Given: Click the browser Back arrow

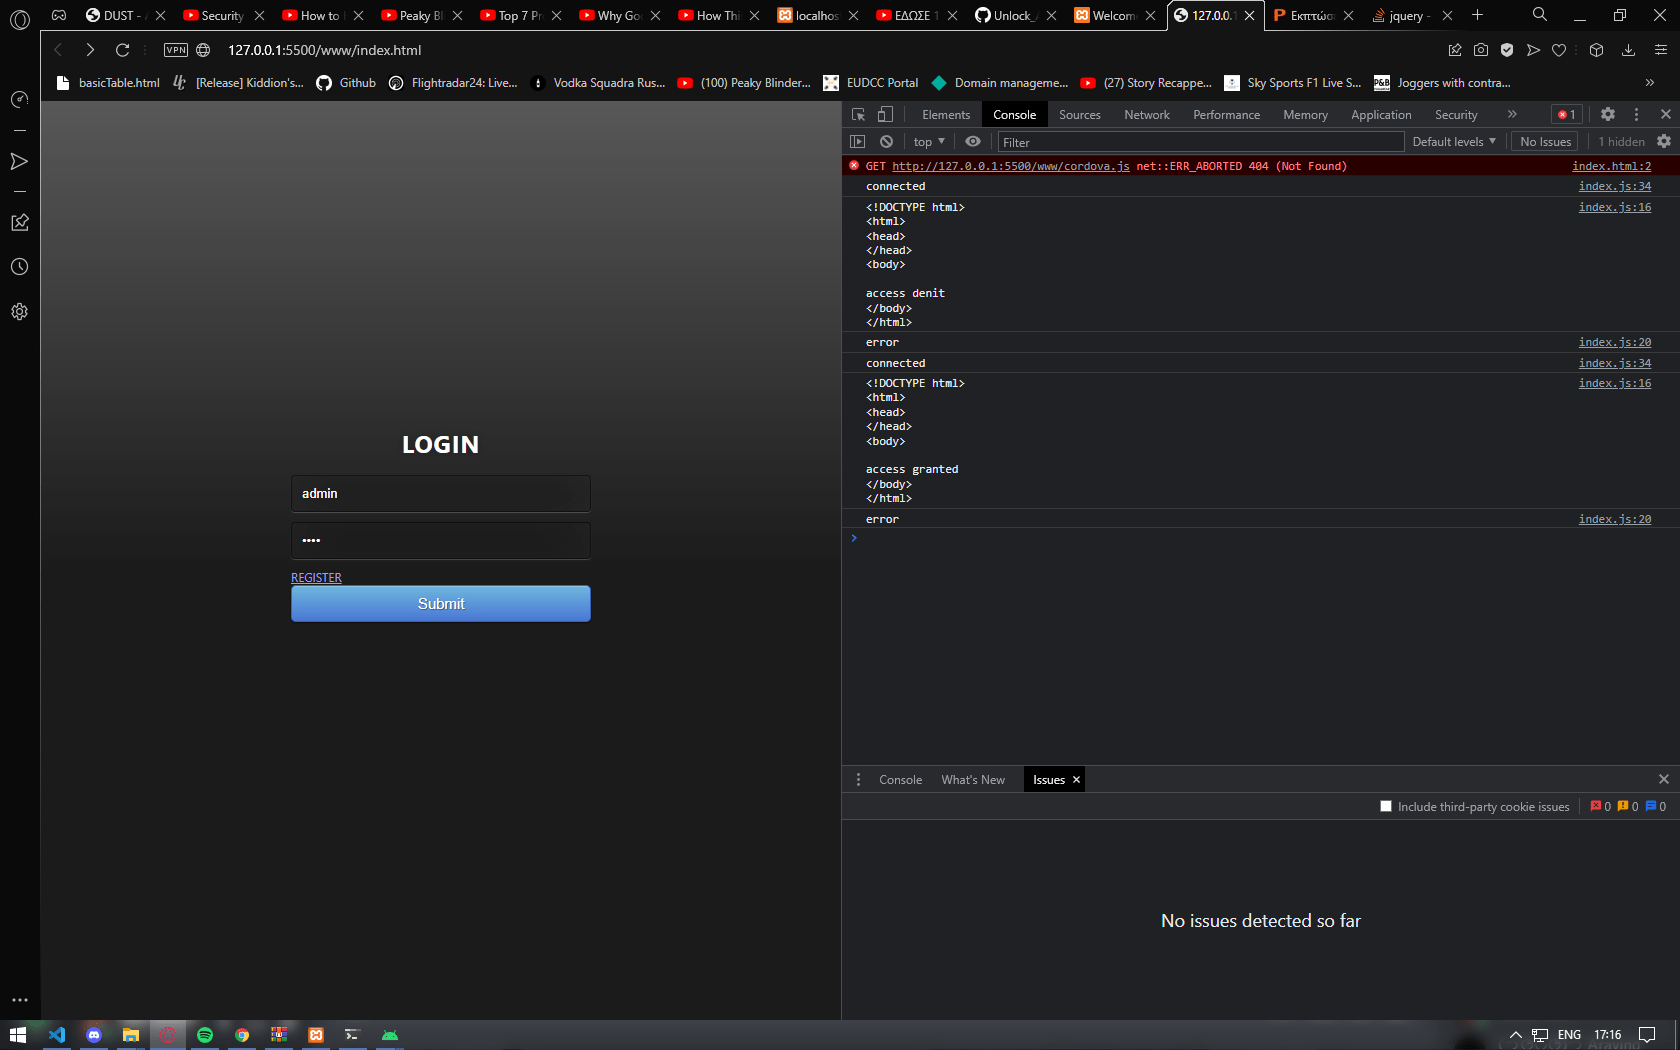Looking at the screenshot, I should click(x=58, y=50).
